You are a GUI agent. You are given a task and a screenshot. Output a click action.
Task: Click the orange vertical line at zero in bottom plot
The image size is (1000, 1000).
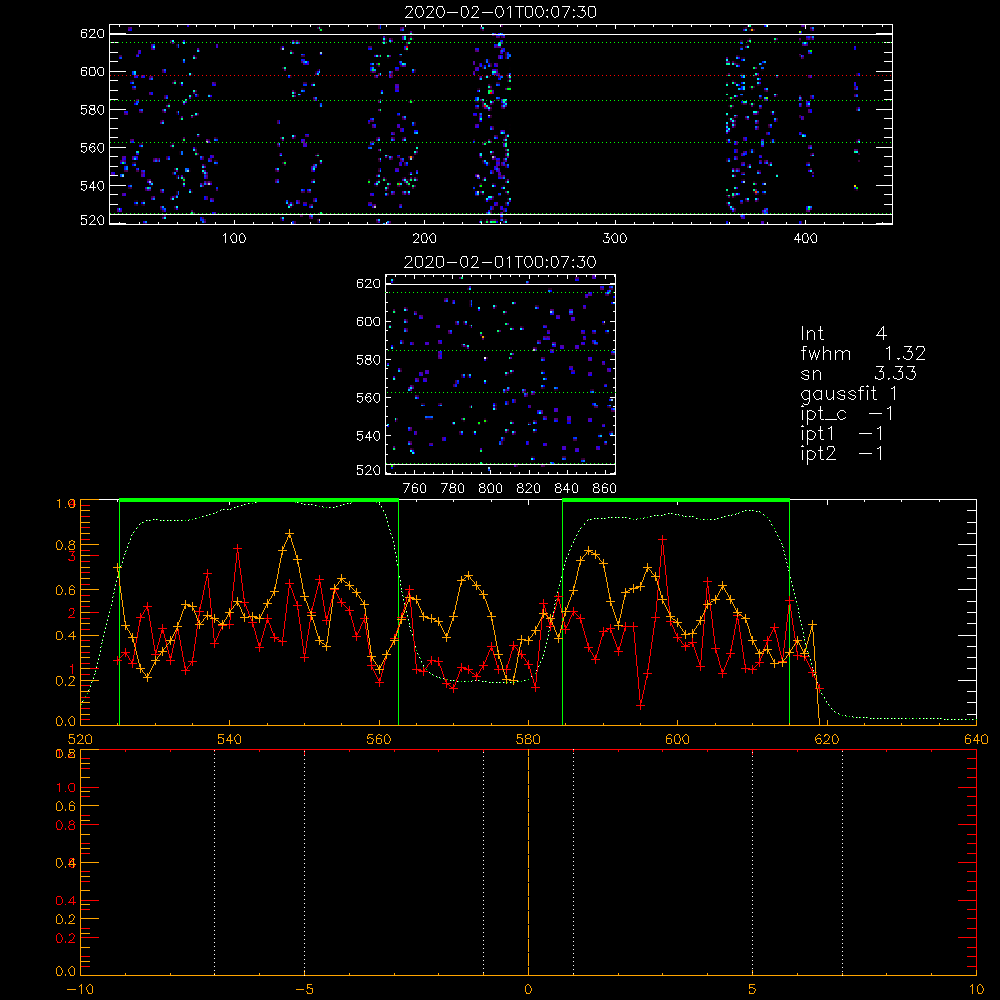(x=528, y=862)
